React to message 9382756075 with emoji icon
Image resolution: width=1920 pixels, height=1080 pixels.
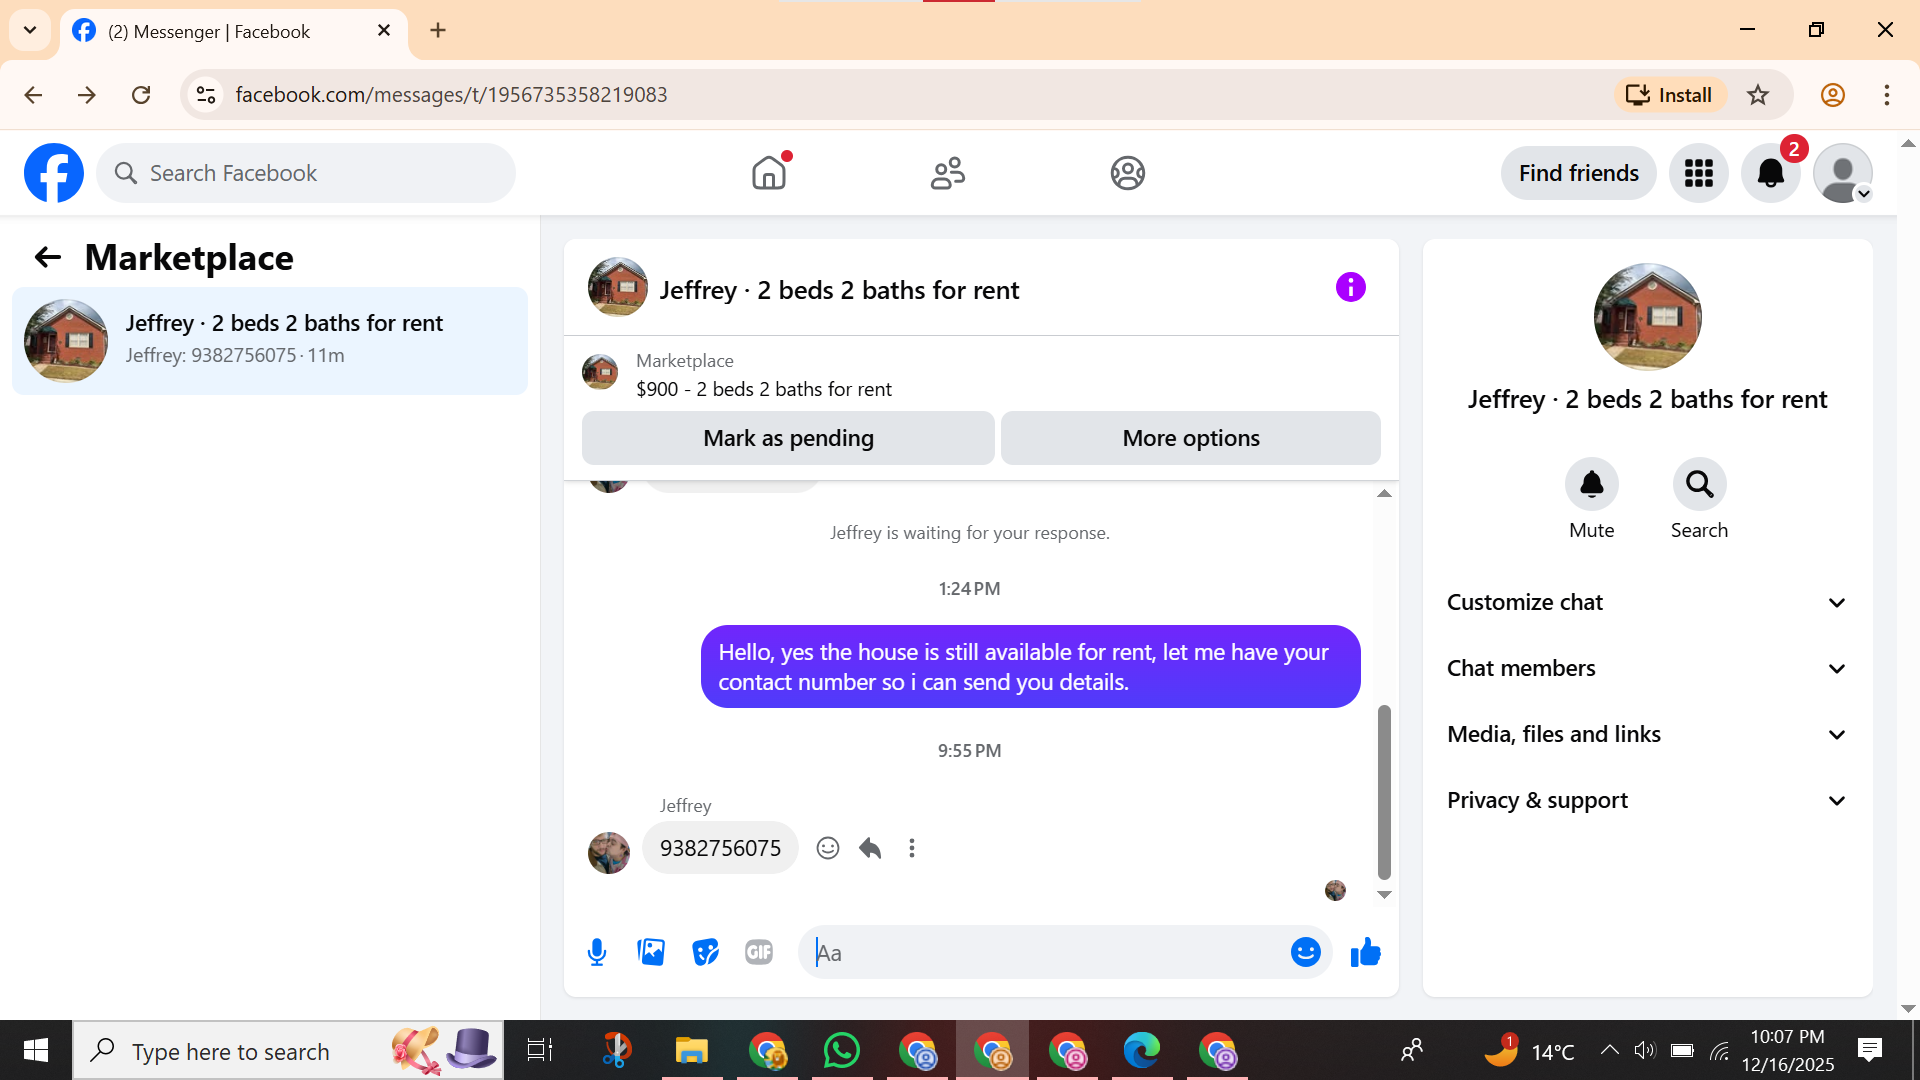click(x=827, y=848)
